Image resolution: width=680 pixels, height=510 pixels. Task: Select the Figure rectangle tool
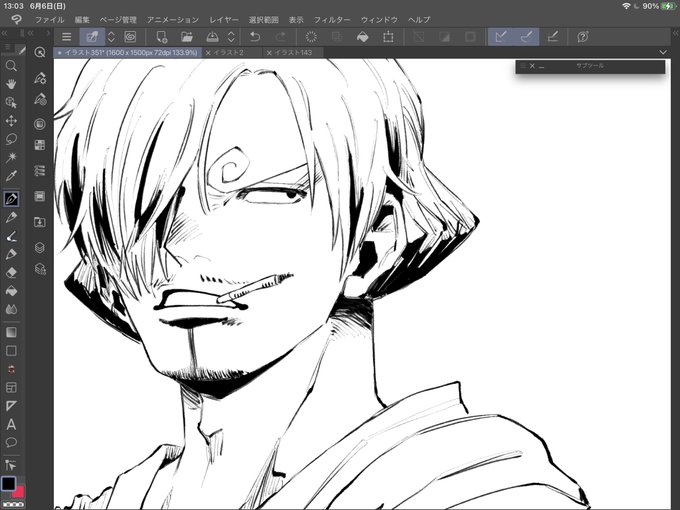pos(11,351)
